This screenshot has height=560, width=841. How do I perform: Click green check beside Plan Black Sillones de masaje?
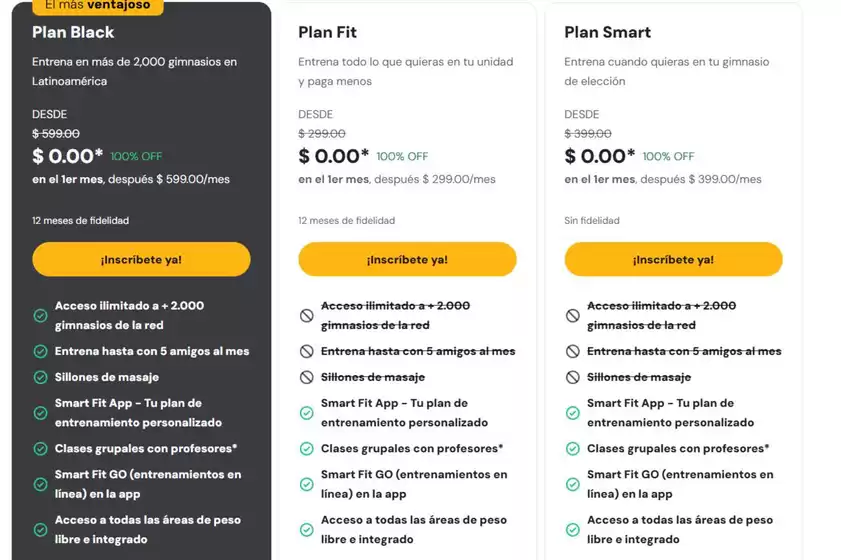pos(40,377)
